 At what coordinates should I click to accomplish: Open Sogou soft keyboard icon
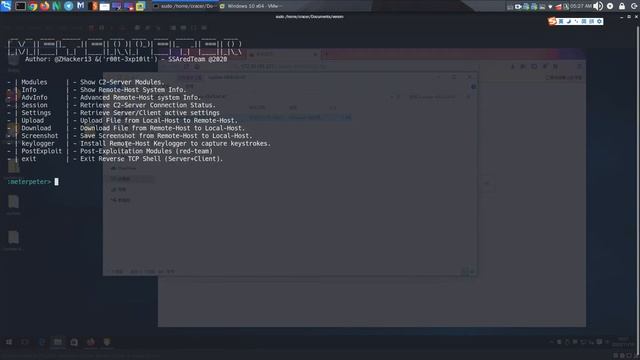tap(584, 21)
